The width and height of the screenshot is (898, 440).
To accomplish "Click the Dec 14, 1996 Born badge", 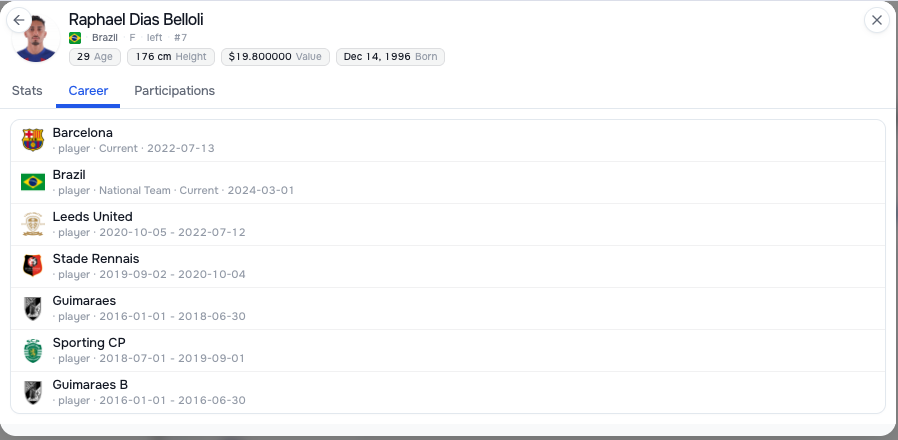I will coord(390,57).
